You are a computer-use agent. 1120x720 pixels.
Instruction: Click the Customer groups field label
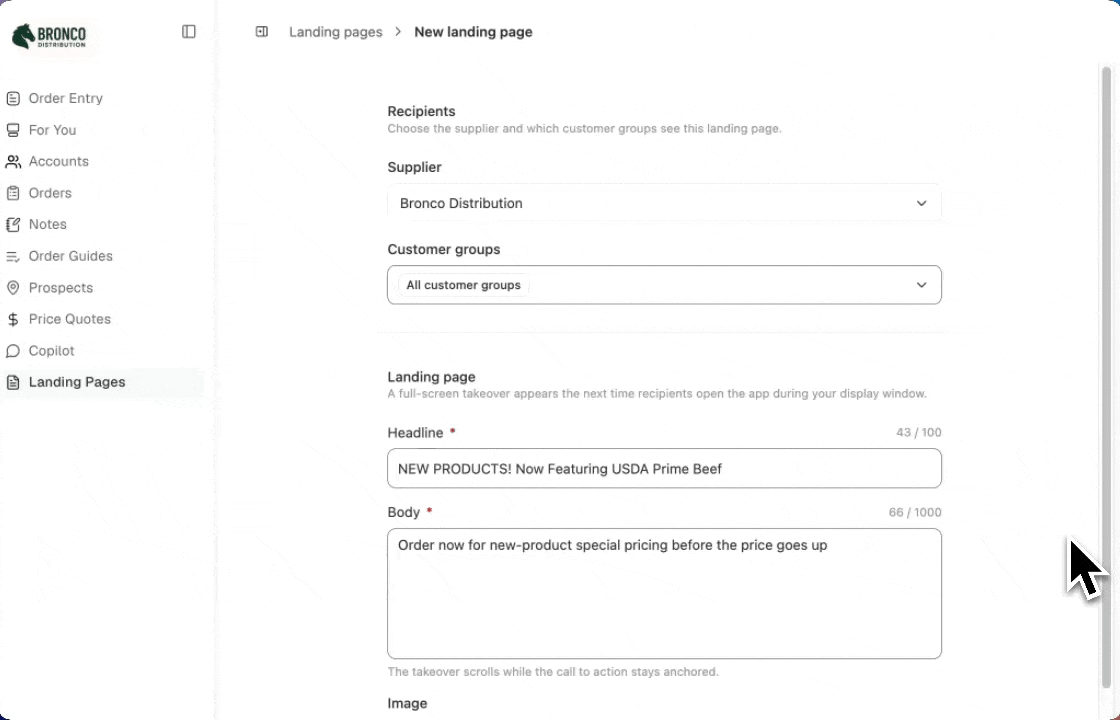(x=444, y=249)
